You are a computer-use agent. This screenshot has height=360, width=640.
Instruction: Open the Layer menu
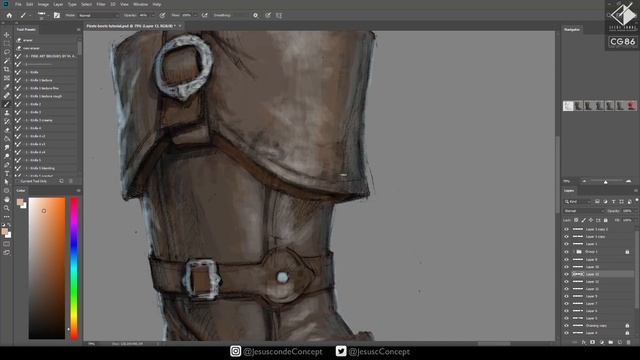pos(58,4)
